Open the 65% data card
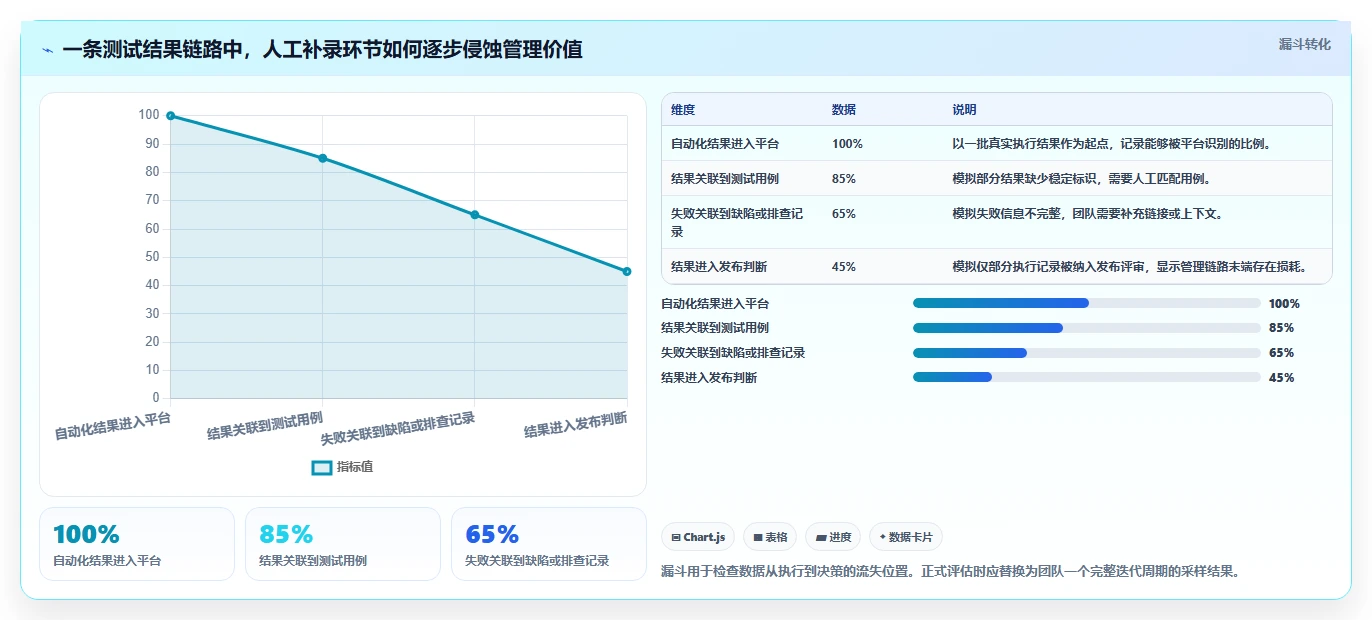Image resolution: width=1372 pixels, height=620 pixels. [x=549, y=544]
